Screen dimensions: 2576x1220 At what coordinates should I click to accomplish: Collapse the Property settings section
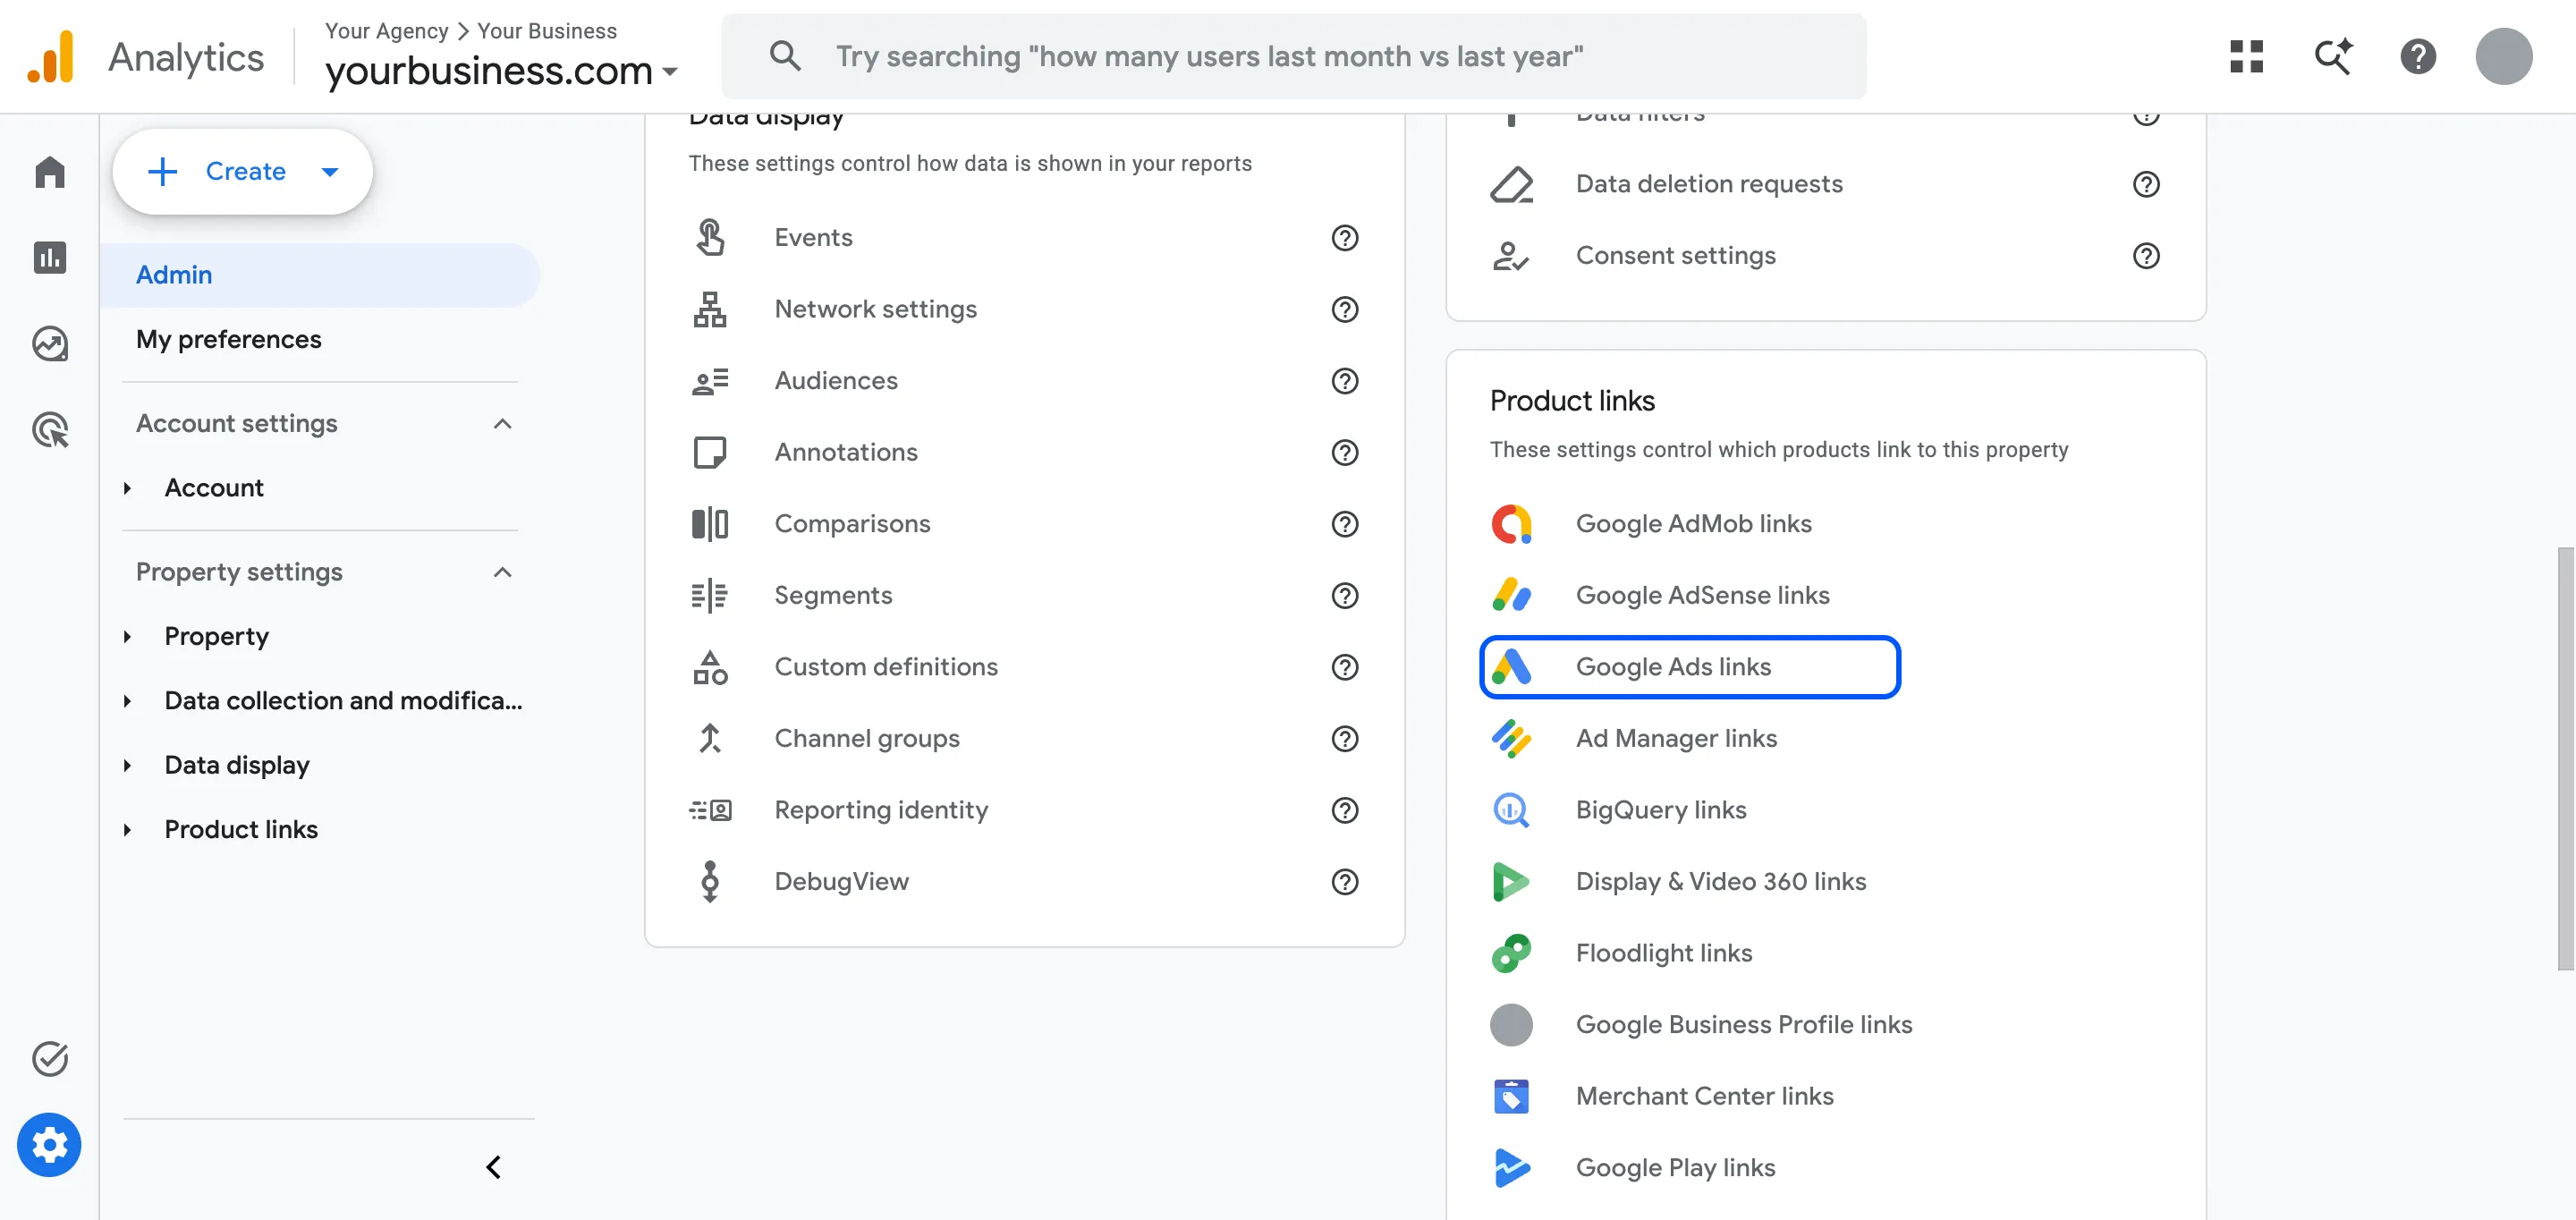point(502,572)
